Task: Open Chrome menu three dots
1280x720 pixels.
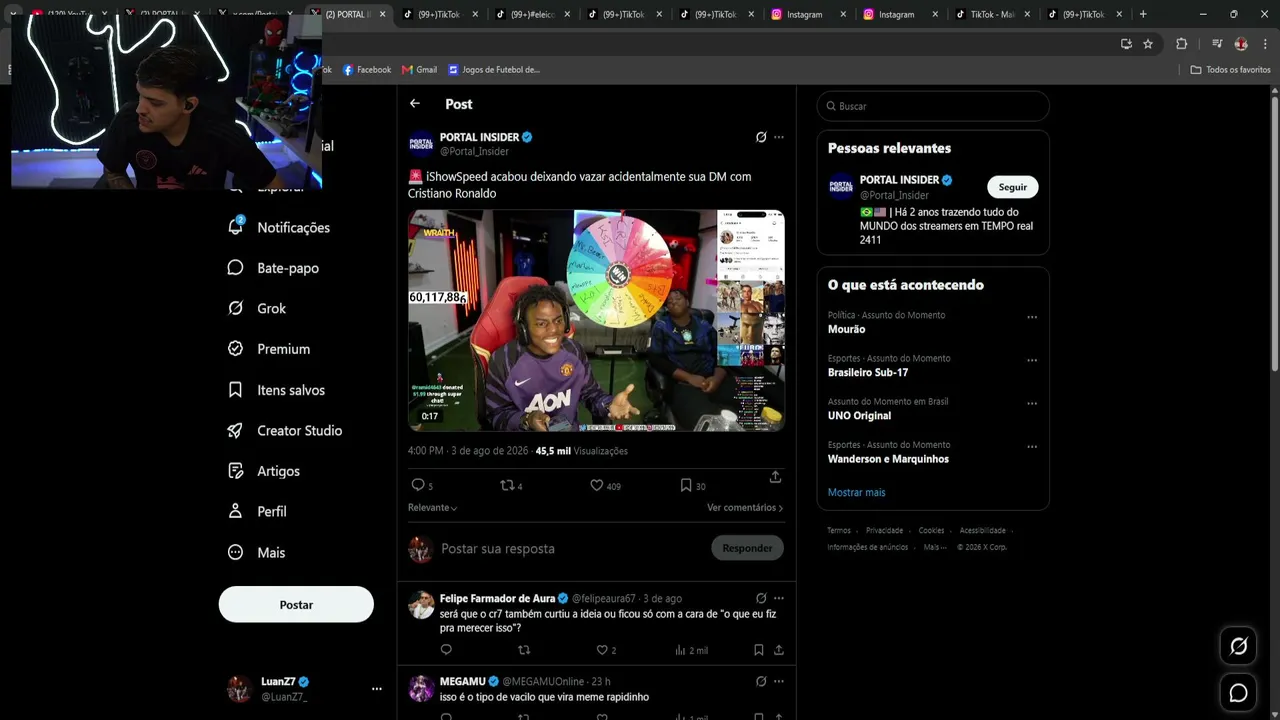Action: pyautogui.click(x=1263, y=44)
